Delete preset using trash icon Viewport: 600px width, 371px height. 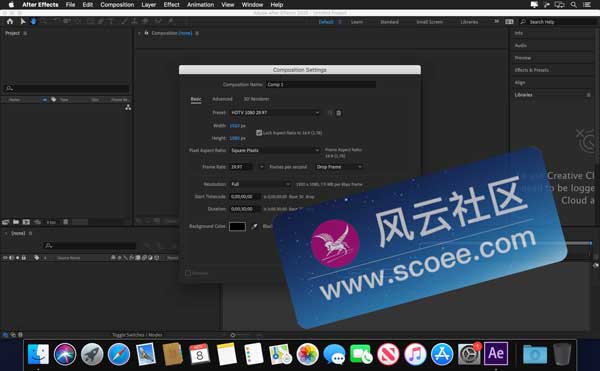tap(339, 113)
